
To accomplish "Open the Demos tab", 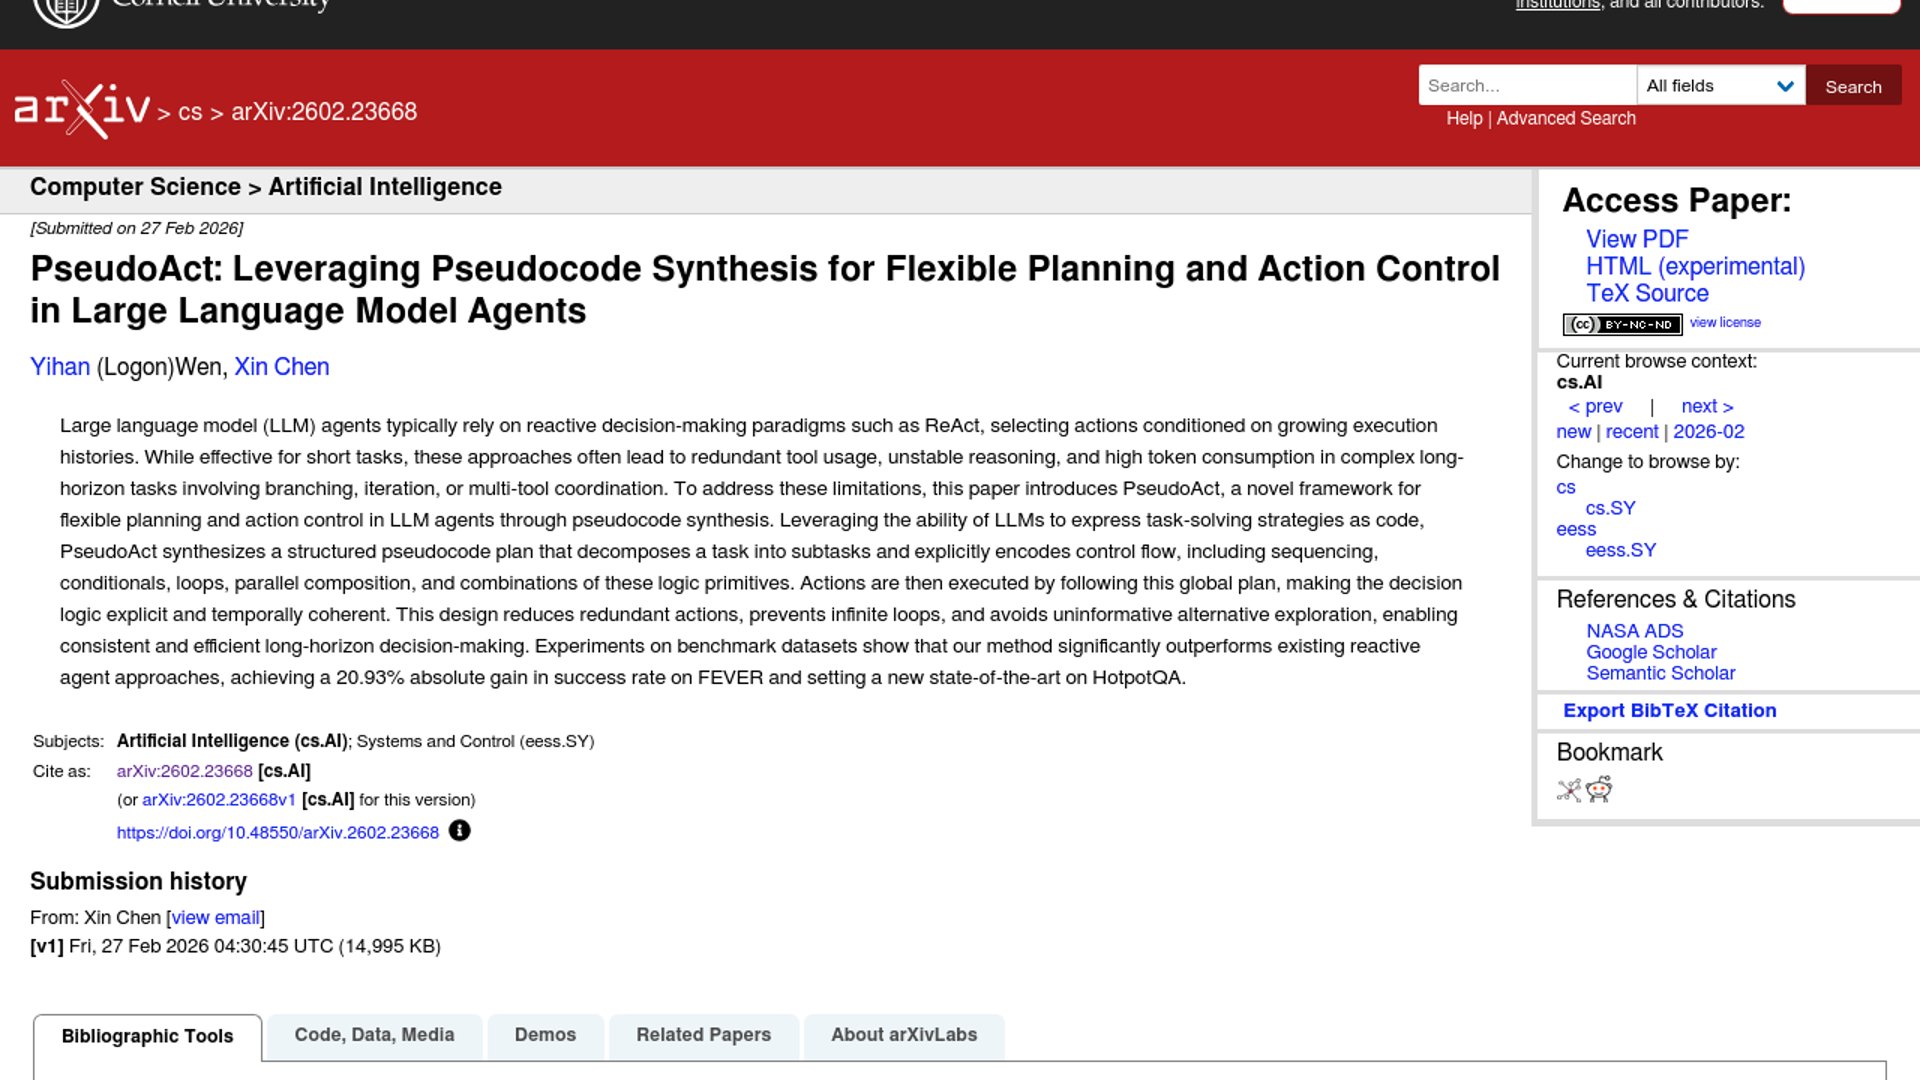I will (545, 1035).
